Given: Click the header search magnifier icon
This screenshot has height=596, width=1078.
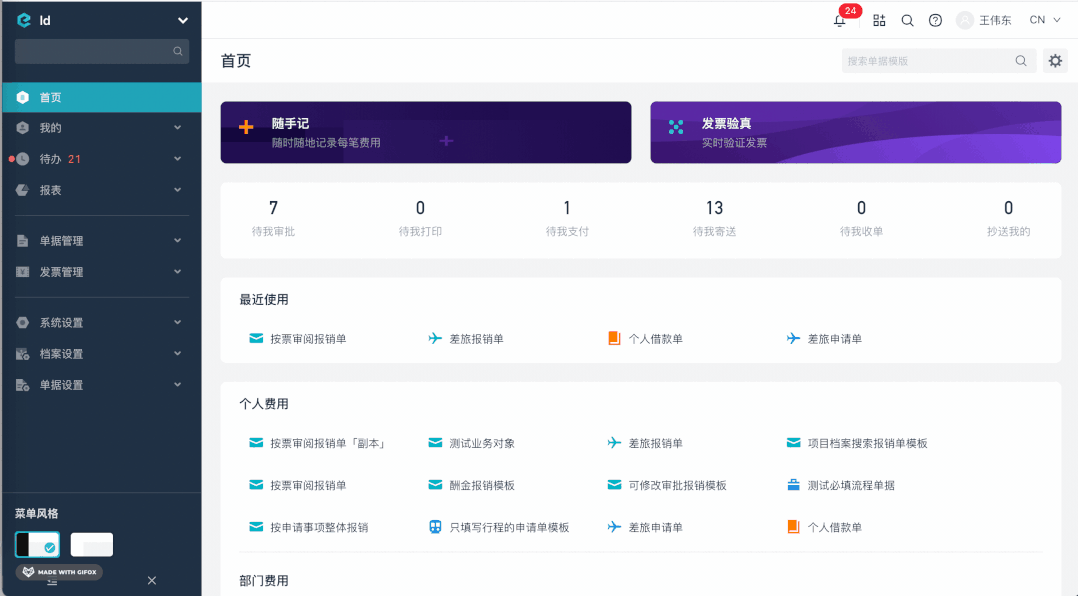Looking at the screenshot, I should pos(908,21).
